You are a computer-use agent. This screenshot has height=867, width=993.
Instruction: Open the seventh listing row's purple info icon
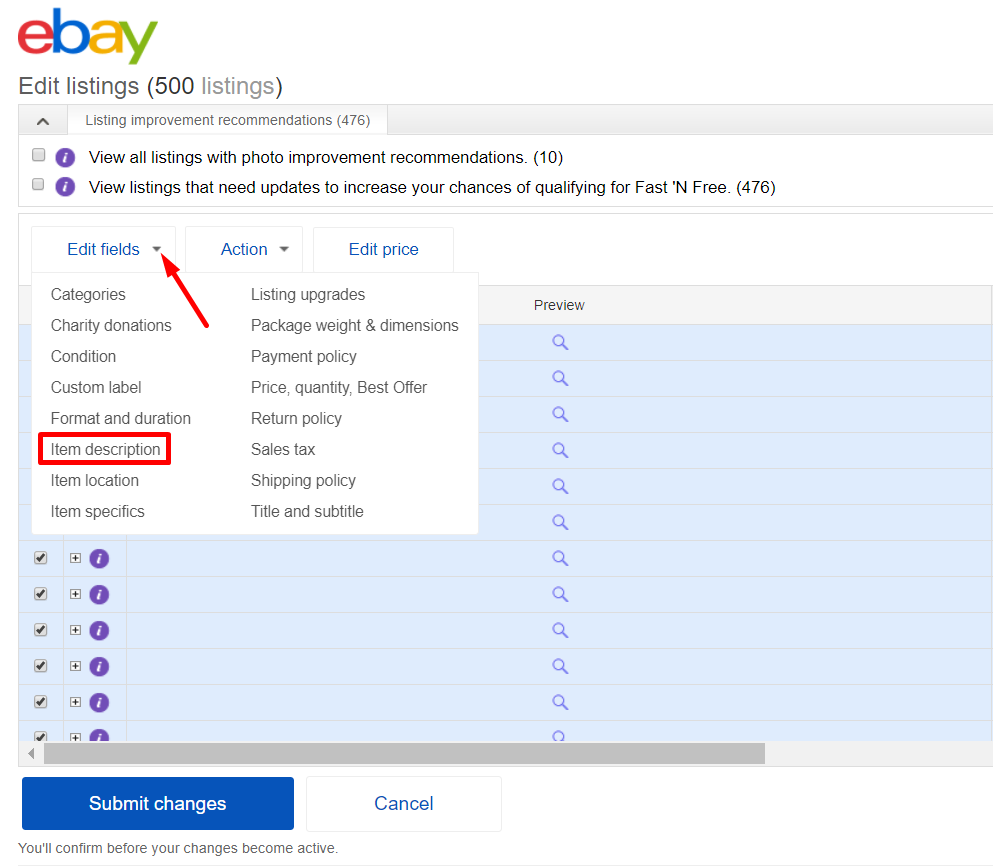(x=99, y=559)
